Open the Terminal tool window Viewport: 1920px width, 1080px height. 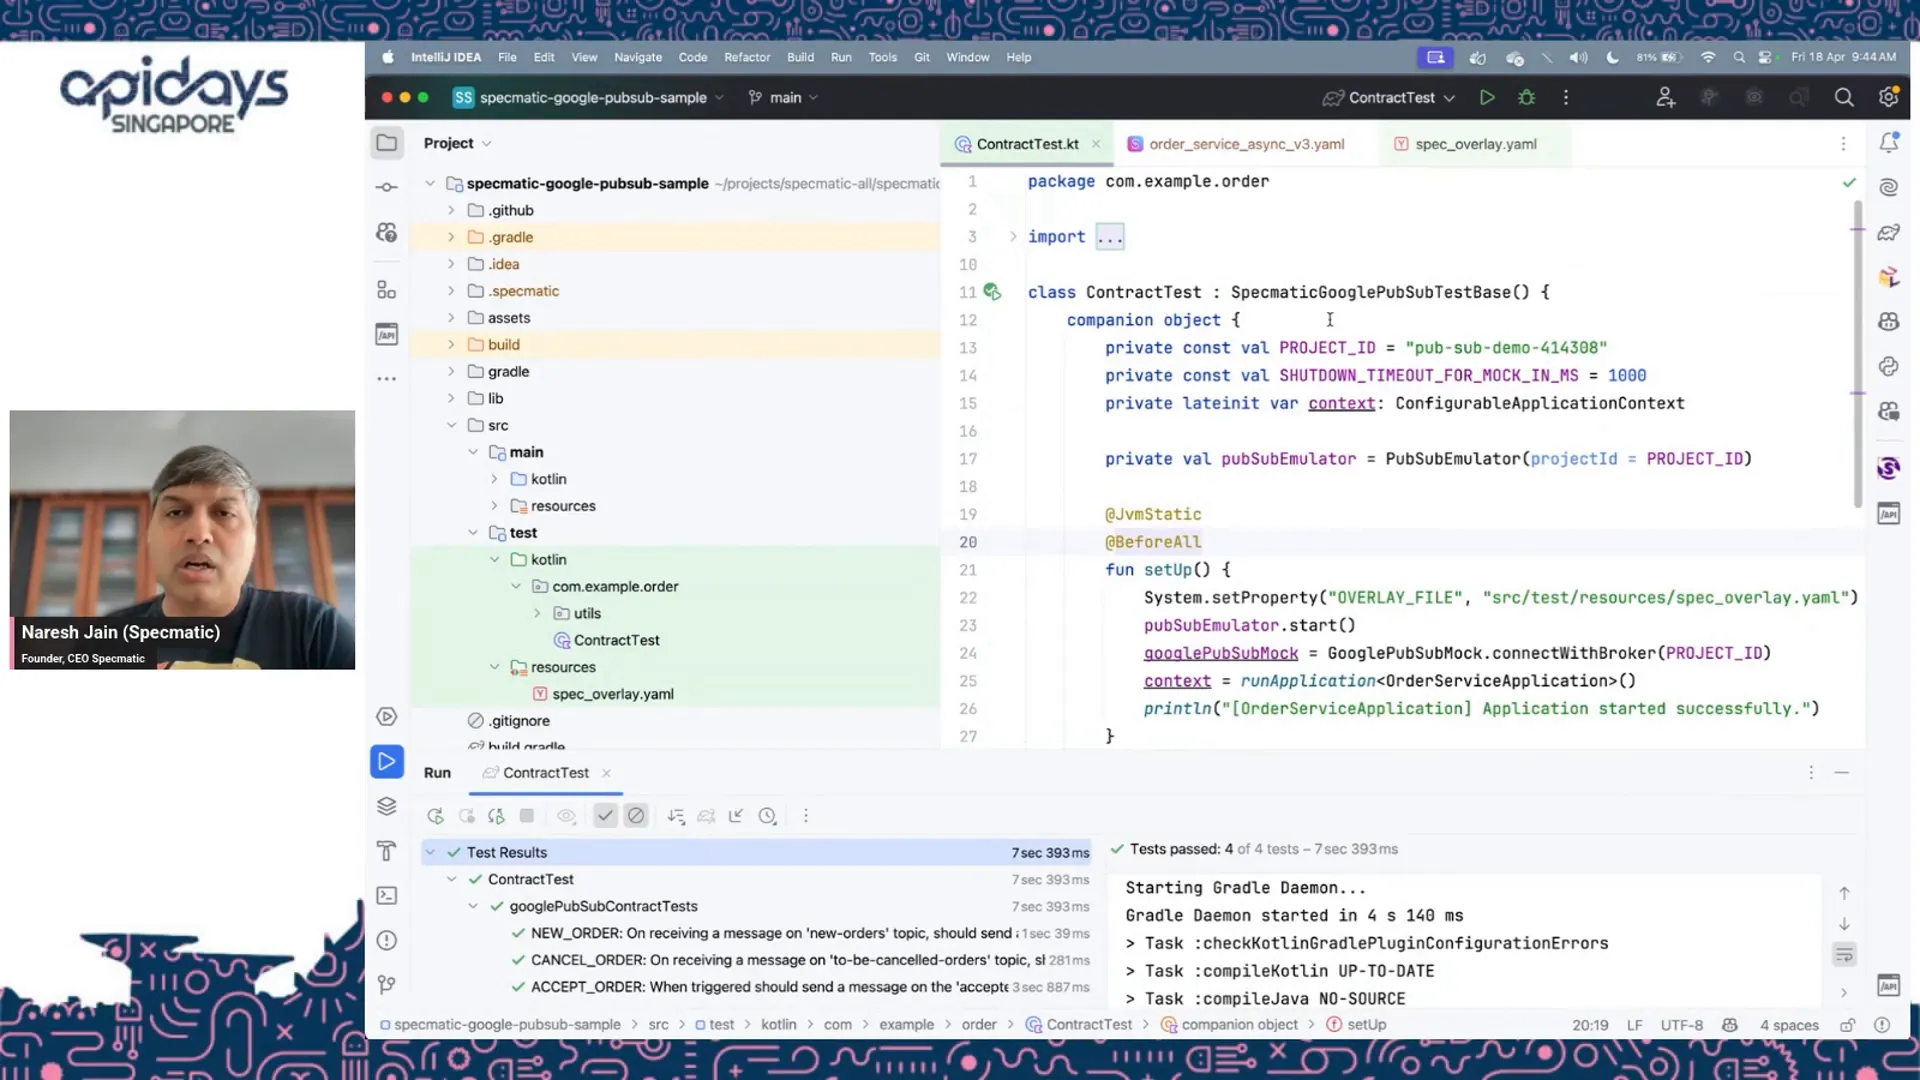pyautogui.click(x=387, y=896)
